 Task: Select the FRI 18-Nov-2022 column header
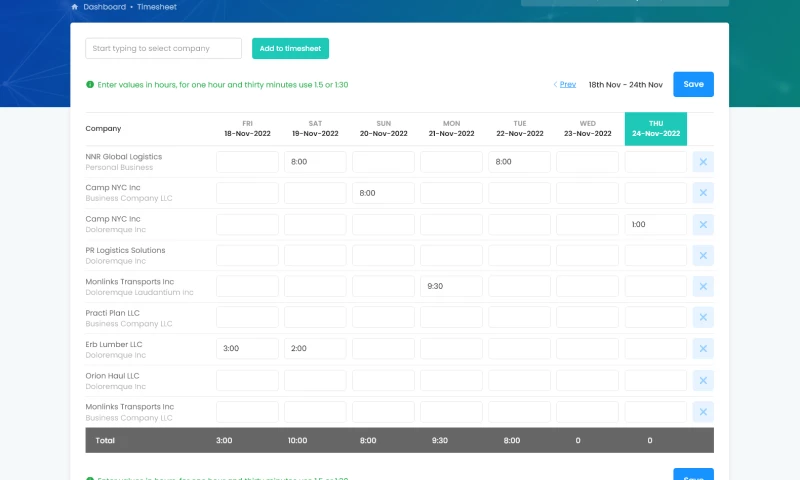pos(247,129)
